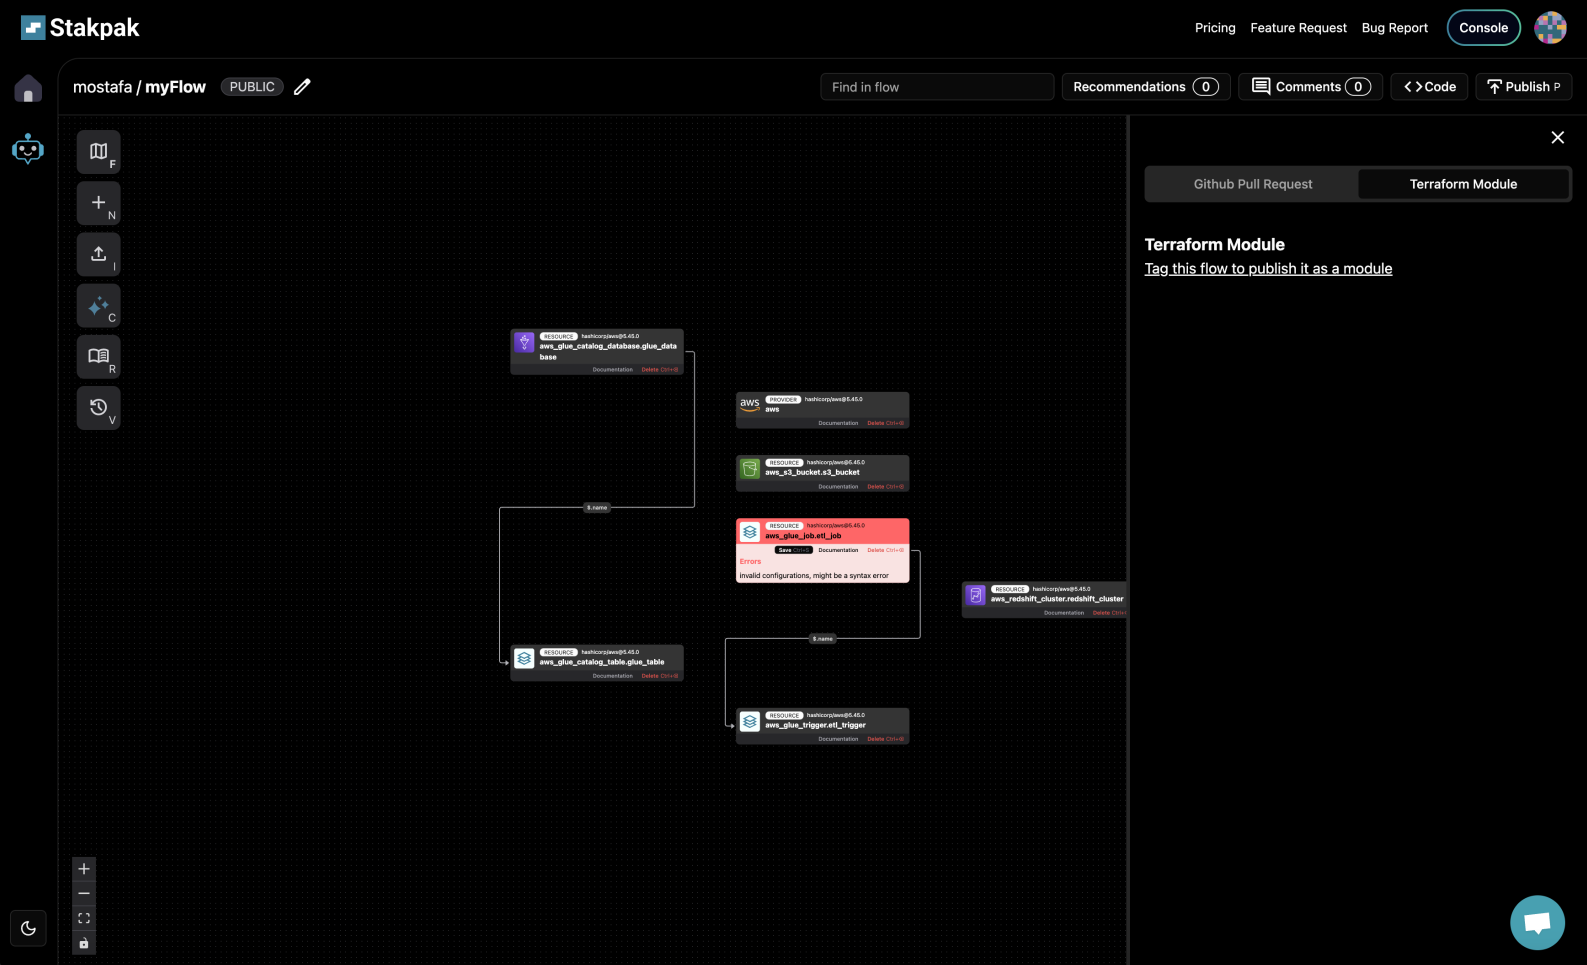The height and width of the screenshot is (965, 1587).
Task: Open version history clock icon
Action: 98,408
